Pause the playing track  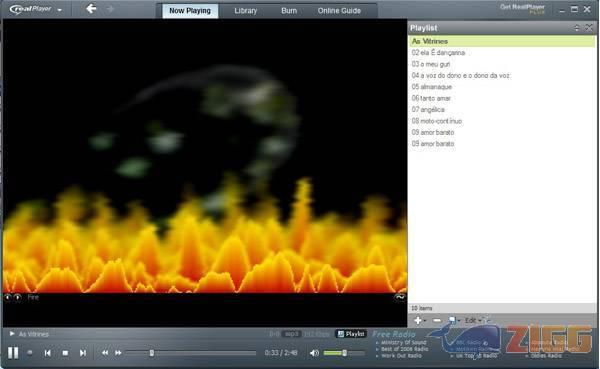pos(13,353)
